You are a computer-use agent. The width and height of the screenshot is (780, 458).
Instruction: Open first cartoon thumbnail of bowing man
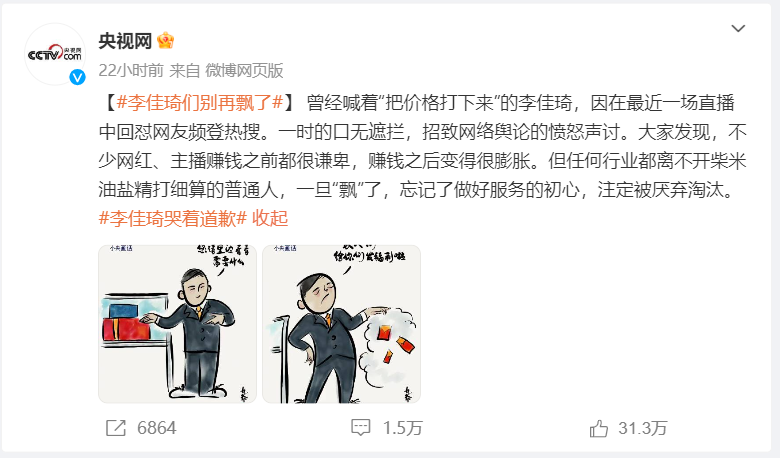point(177,324)
